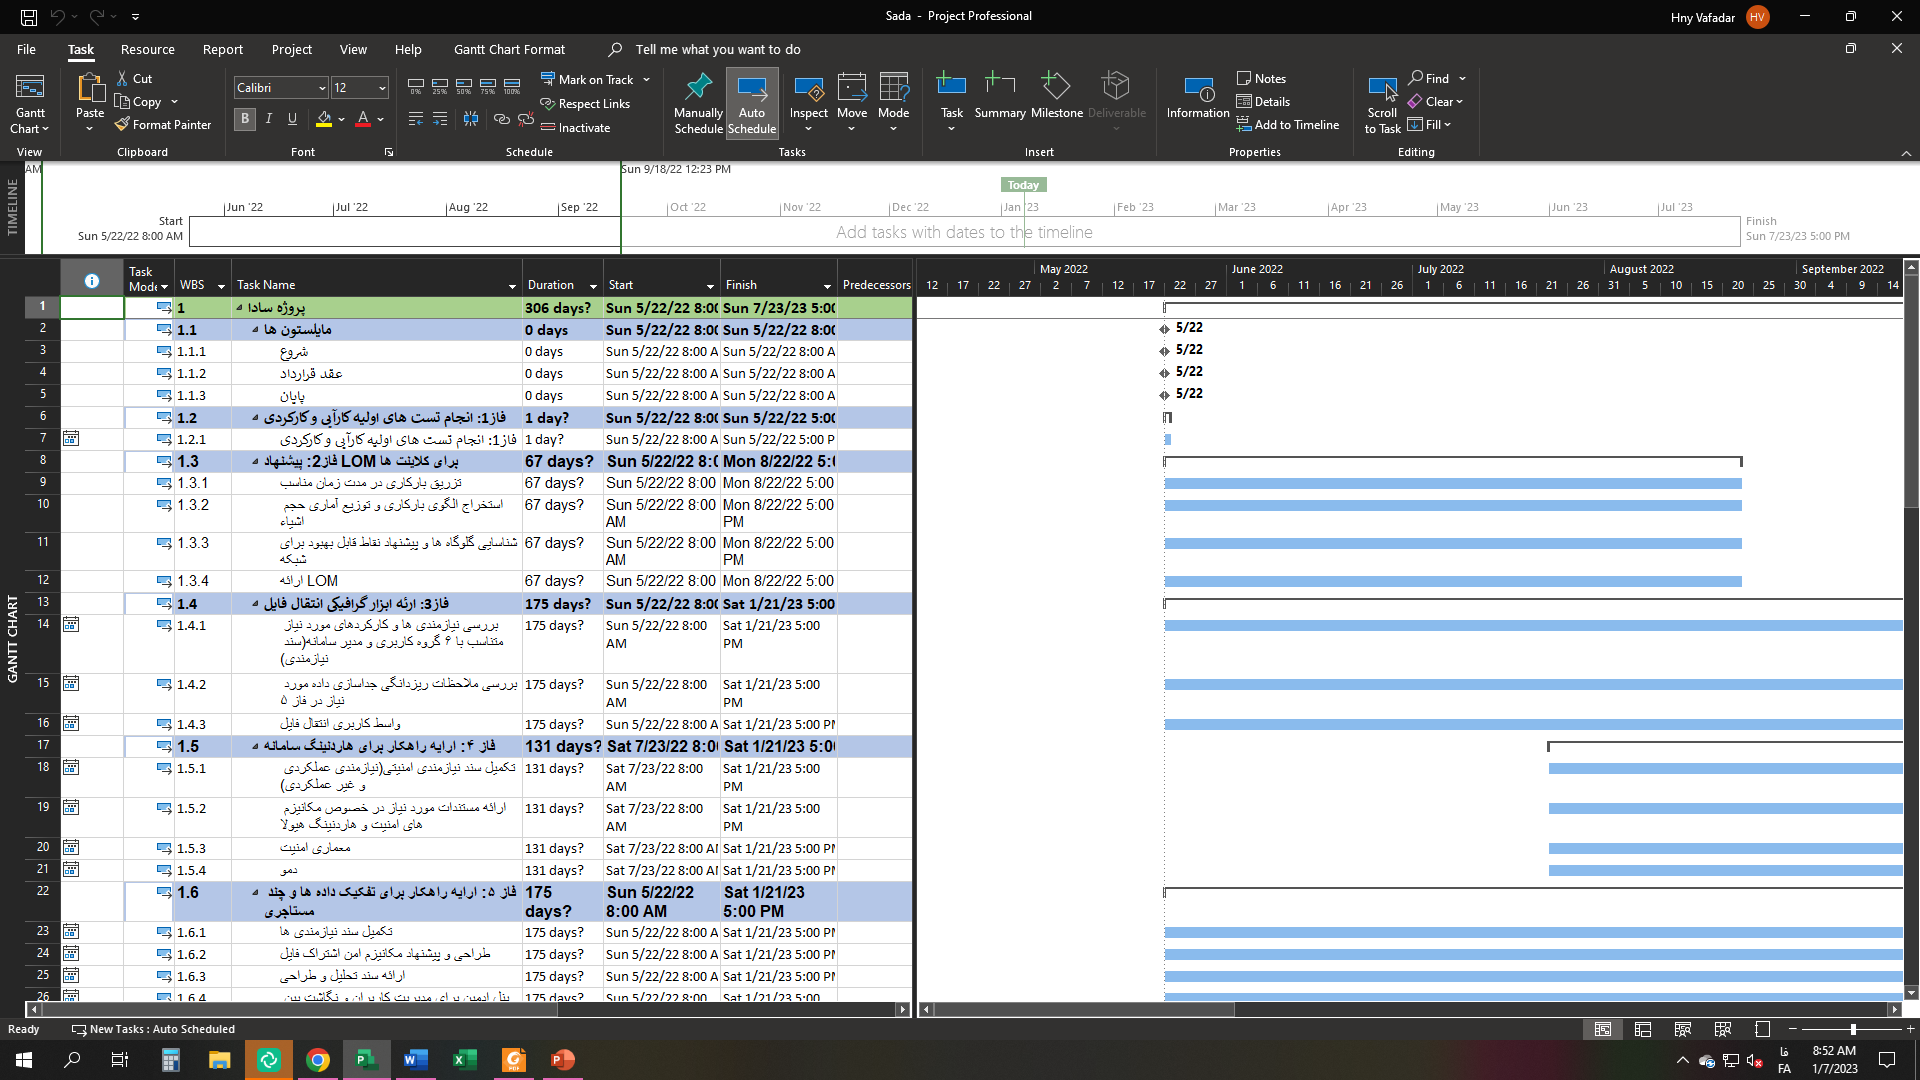The height and width of the screenshot is (1080, 1920).
Task: Open Project app in Windows taskbar
Action: tap(366, 1060)
